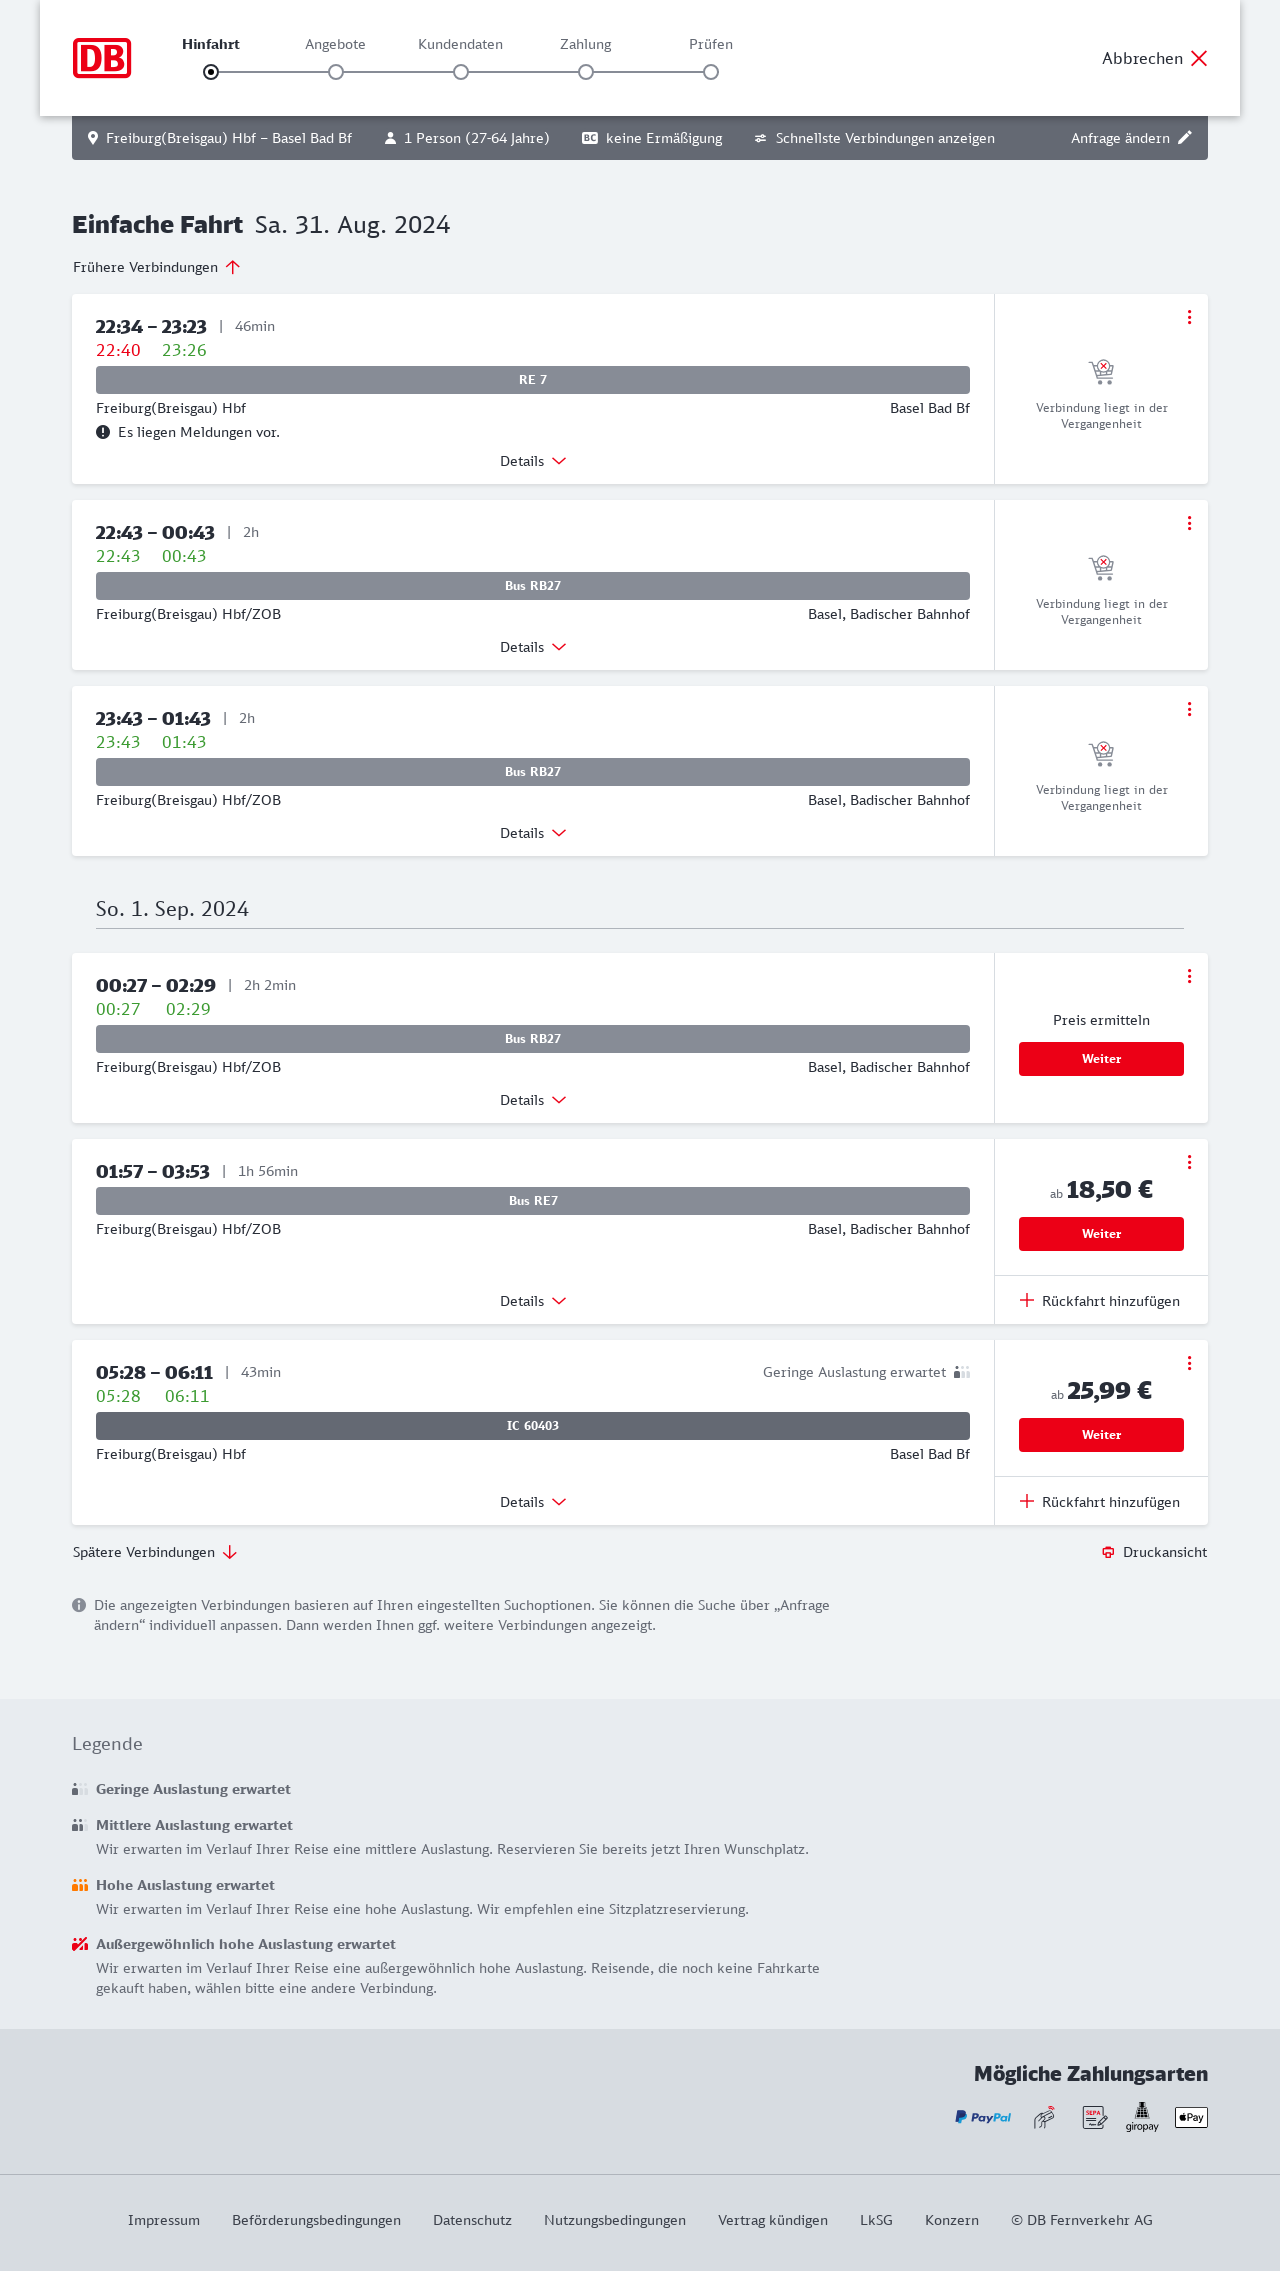The width and height of the screenshot is (1280, 2271).
Task: Click the Apple Pay payment logo
Action: [1191, 2117]
